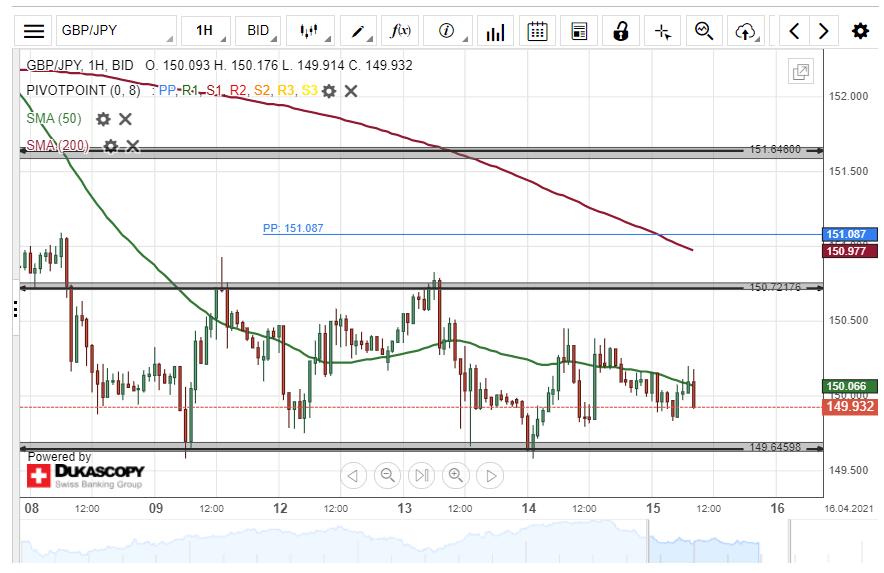This screenshot has width=884, height=573.
Task: Click the 14 date axis label
Action: click(528, 509)
